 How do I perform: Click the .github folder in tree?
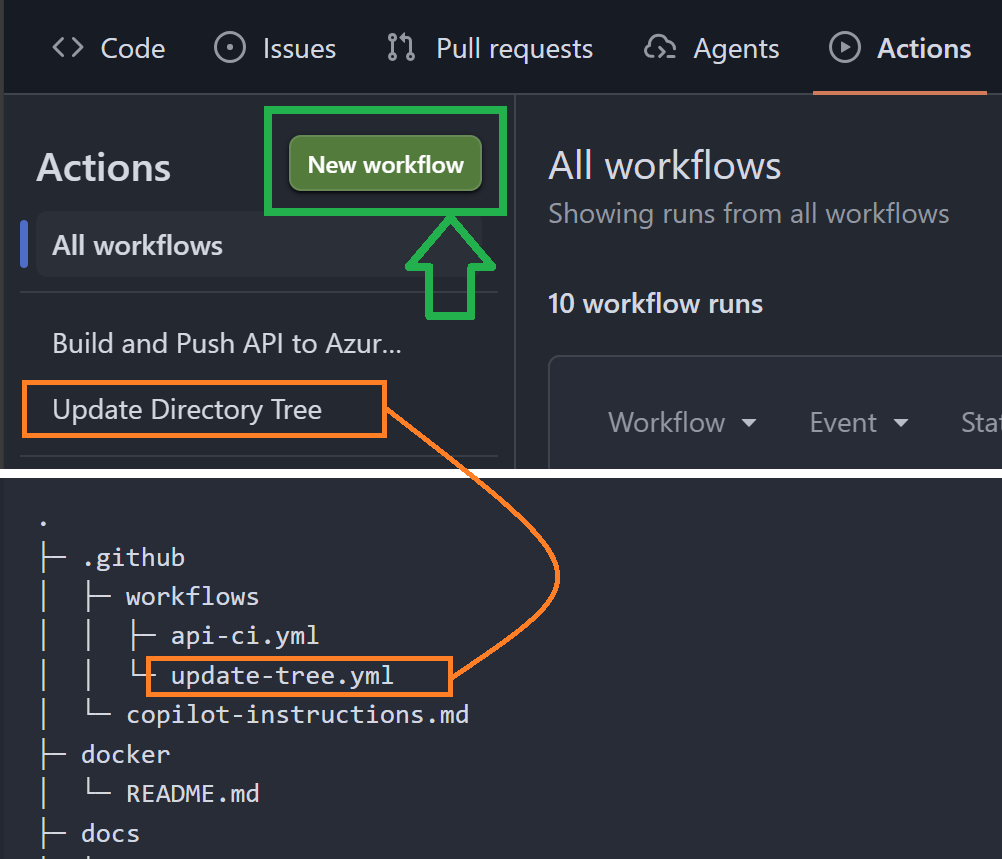(134, 558)
